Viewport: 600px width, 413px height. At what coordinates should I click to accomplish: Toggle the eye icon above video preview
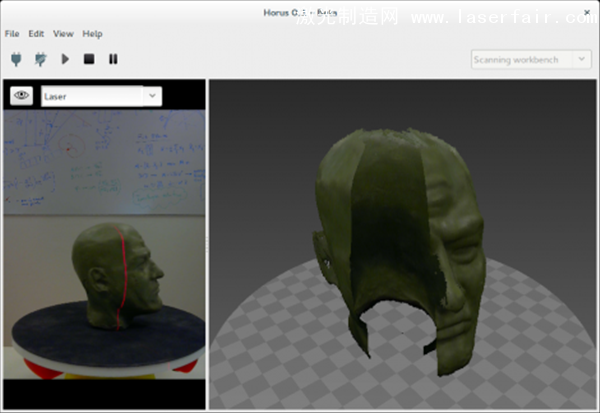coord(21,96)
